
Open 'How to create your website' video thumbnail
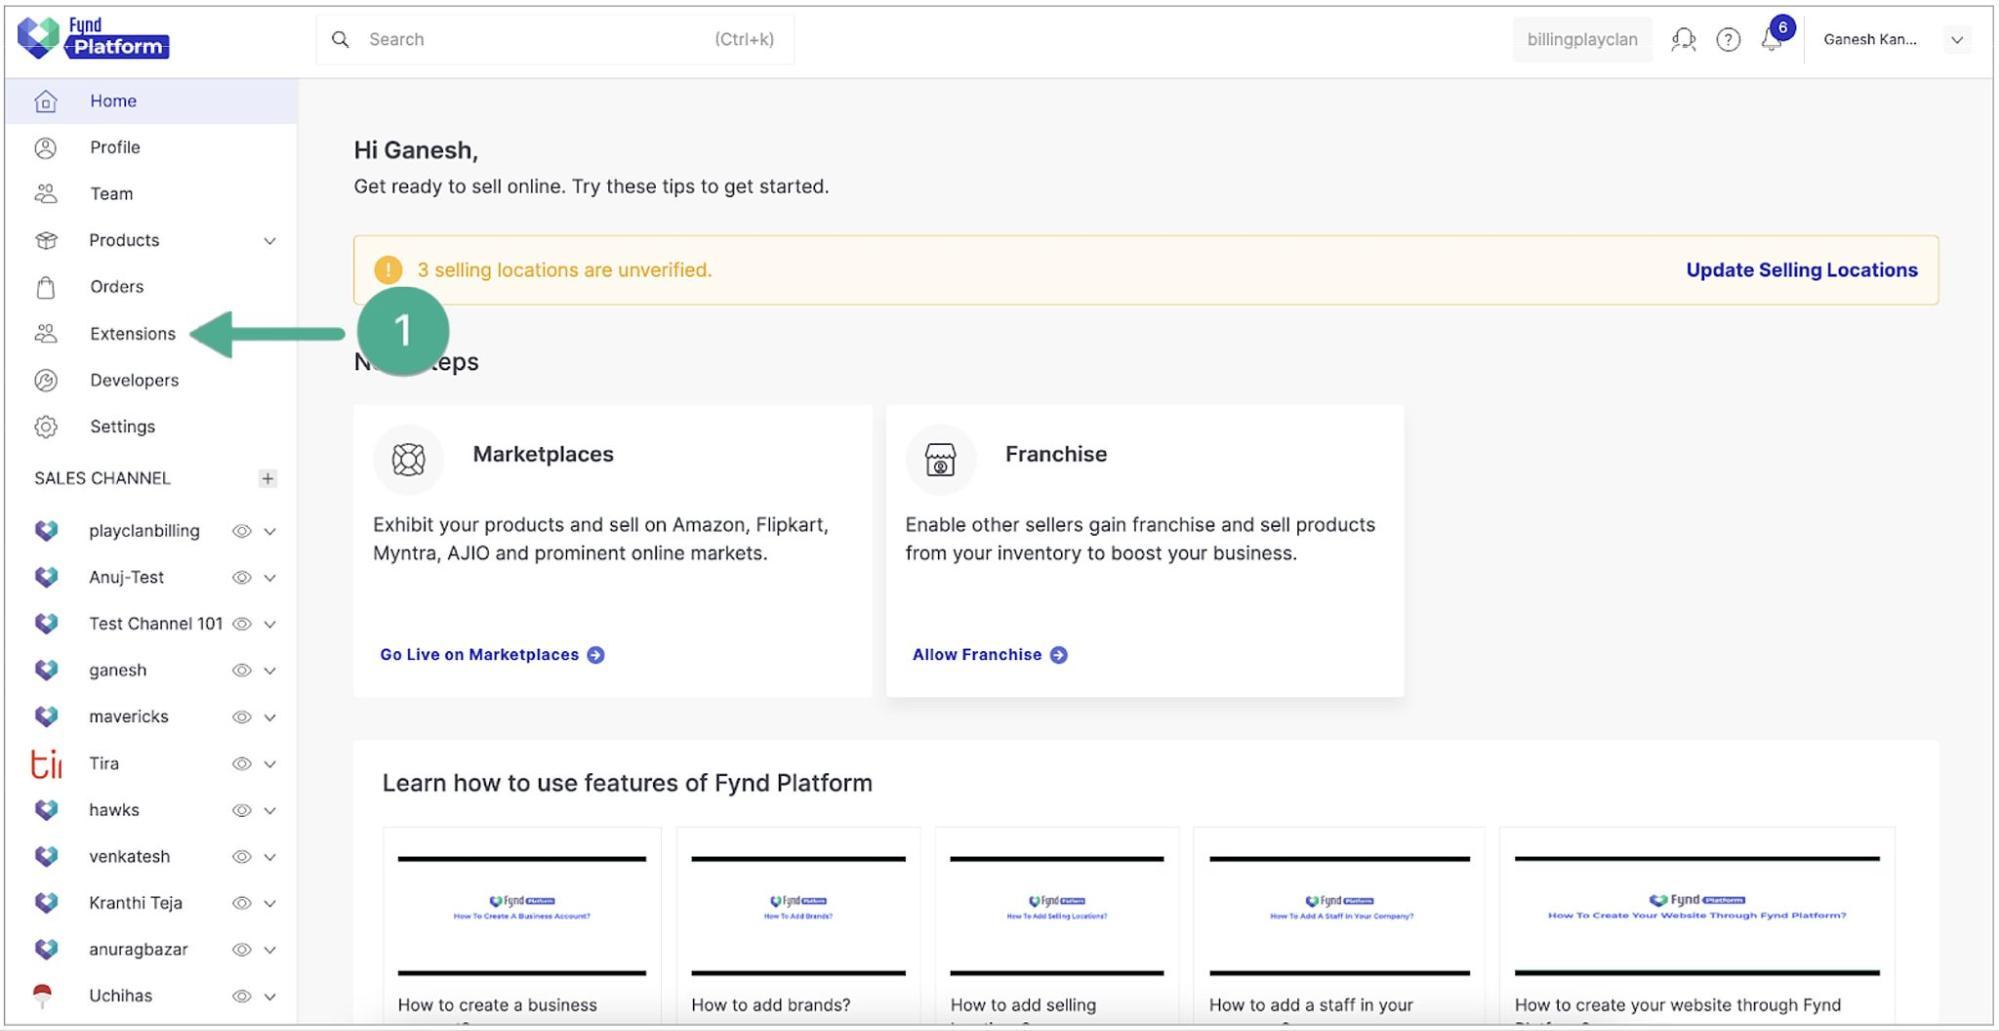1697,915
